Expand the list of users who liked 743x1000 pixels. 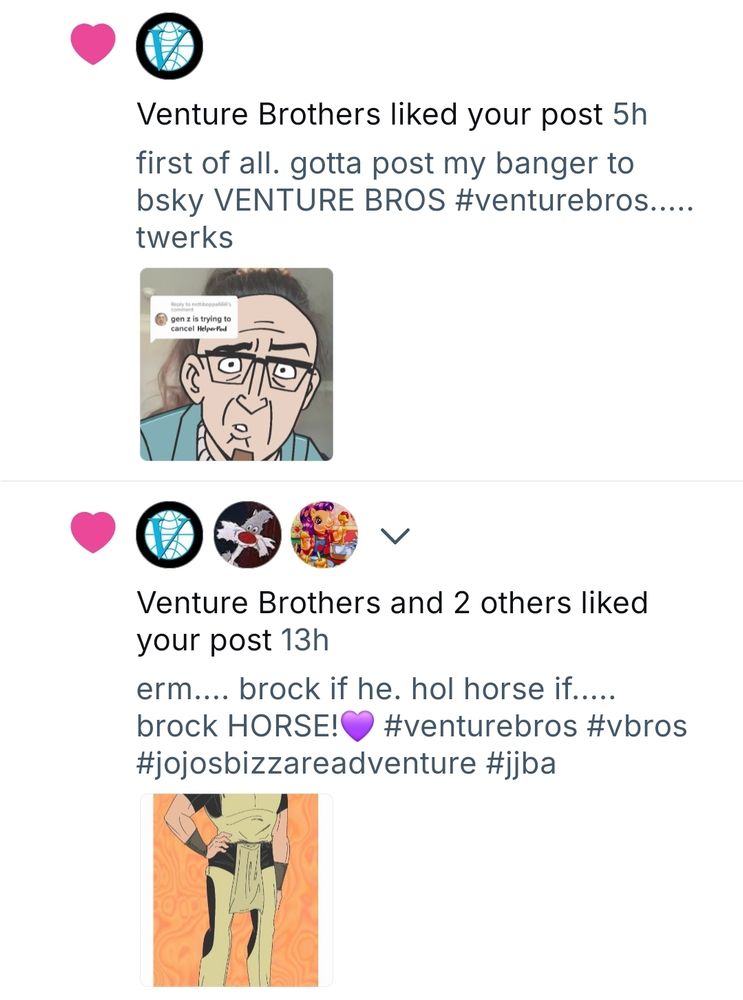[x=395, y=536]
